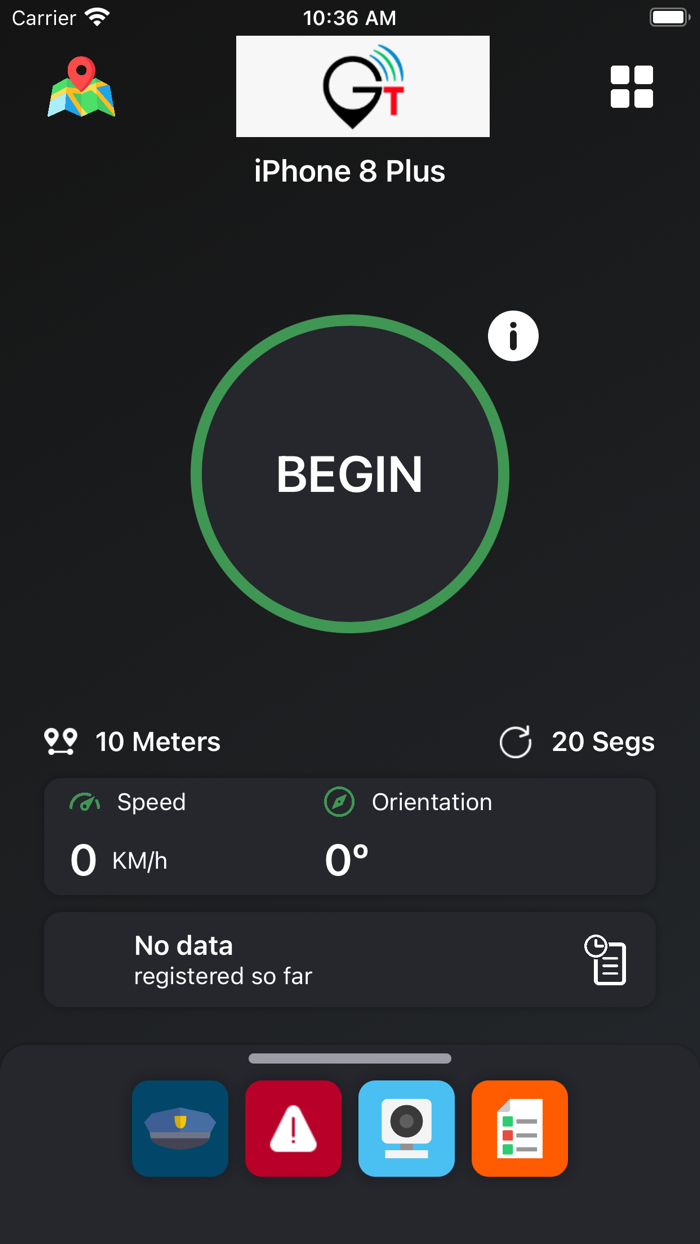The height and width of the screenshot is (1244, 700).
Task: Open the orange checklist report icon
Action: (520, 1128)
